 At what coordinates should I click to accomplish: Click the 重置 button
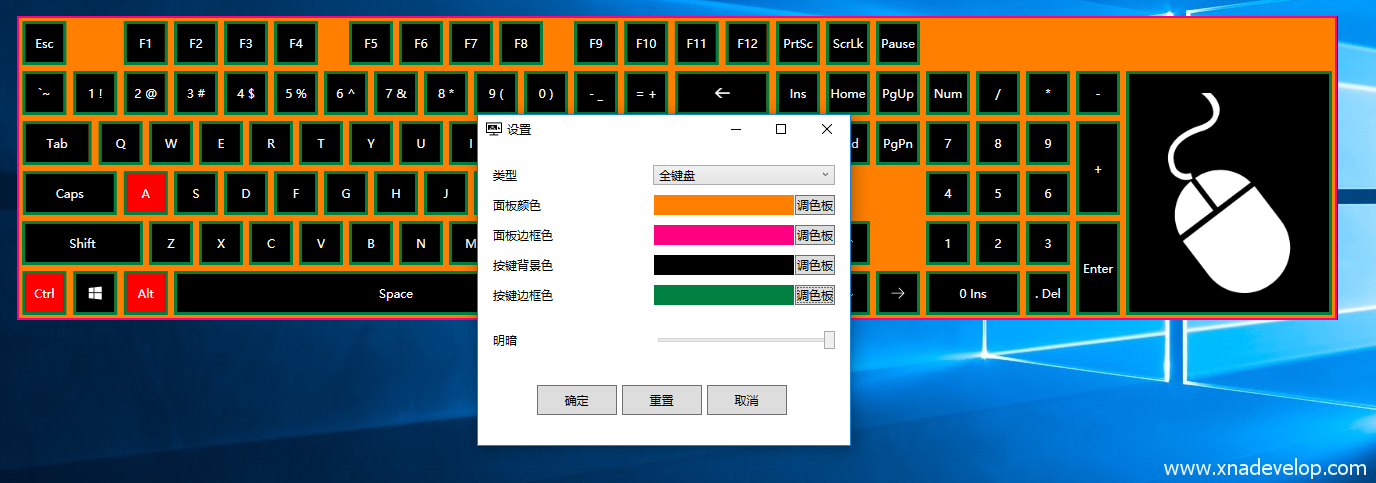point(661,400)
